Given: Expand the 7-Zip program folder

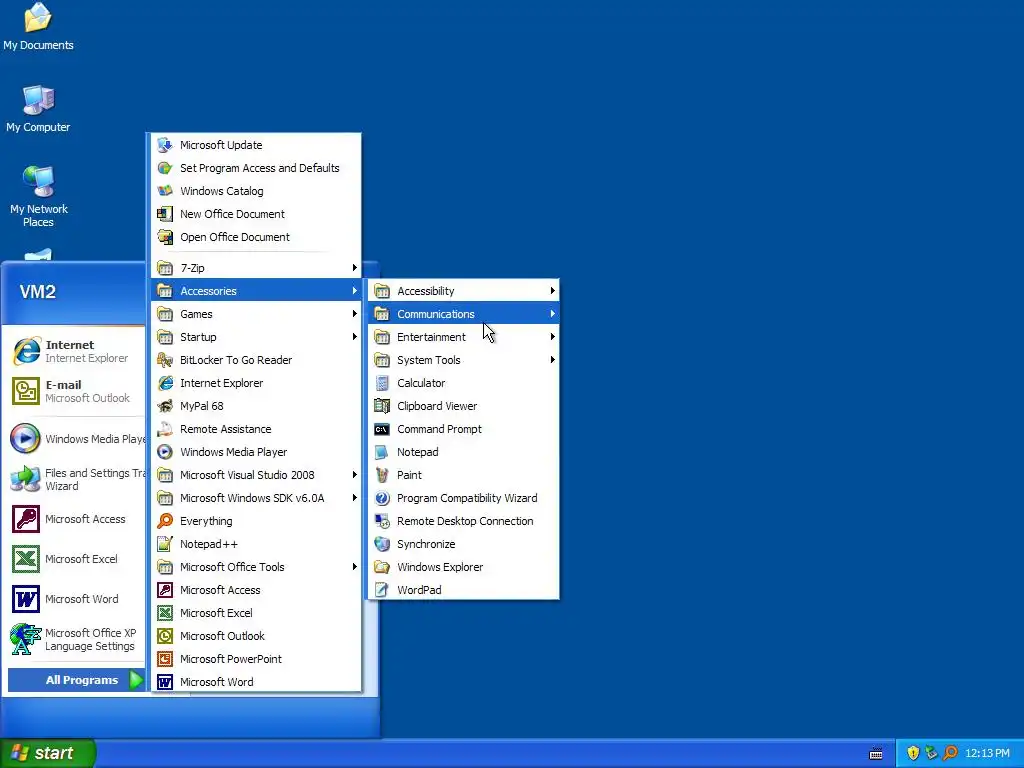Looking at the screenshot, I should click(256, 268).
